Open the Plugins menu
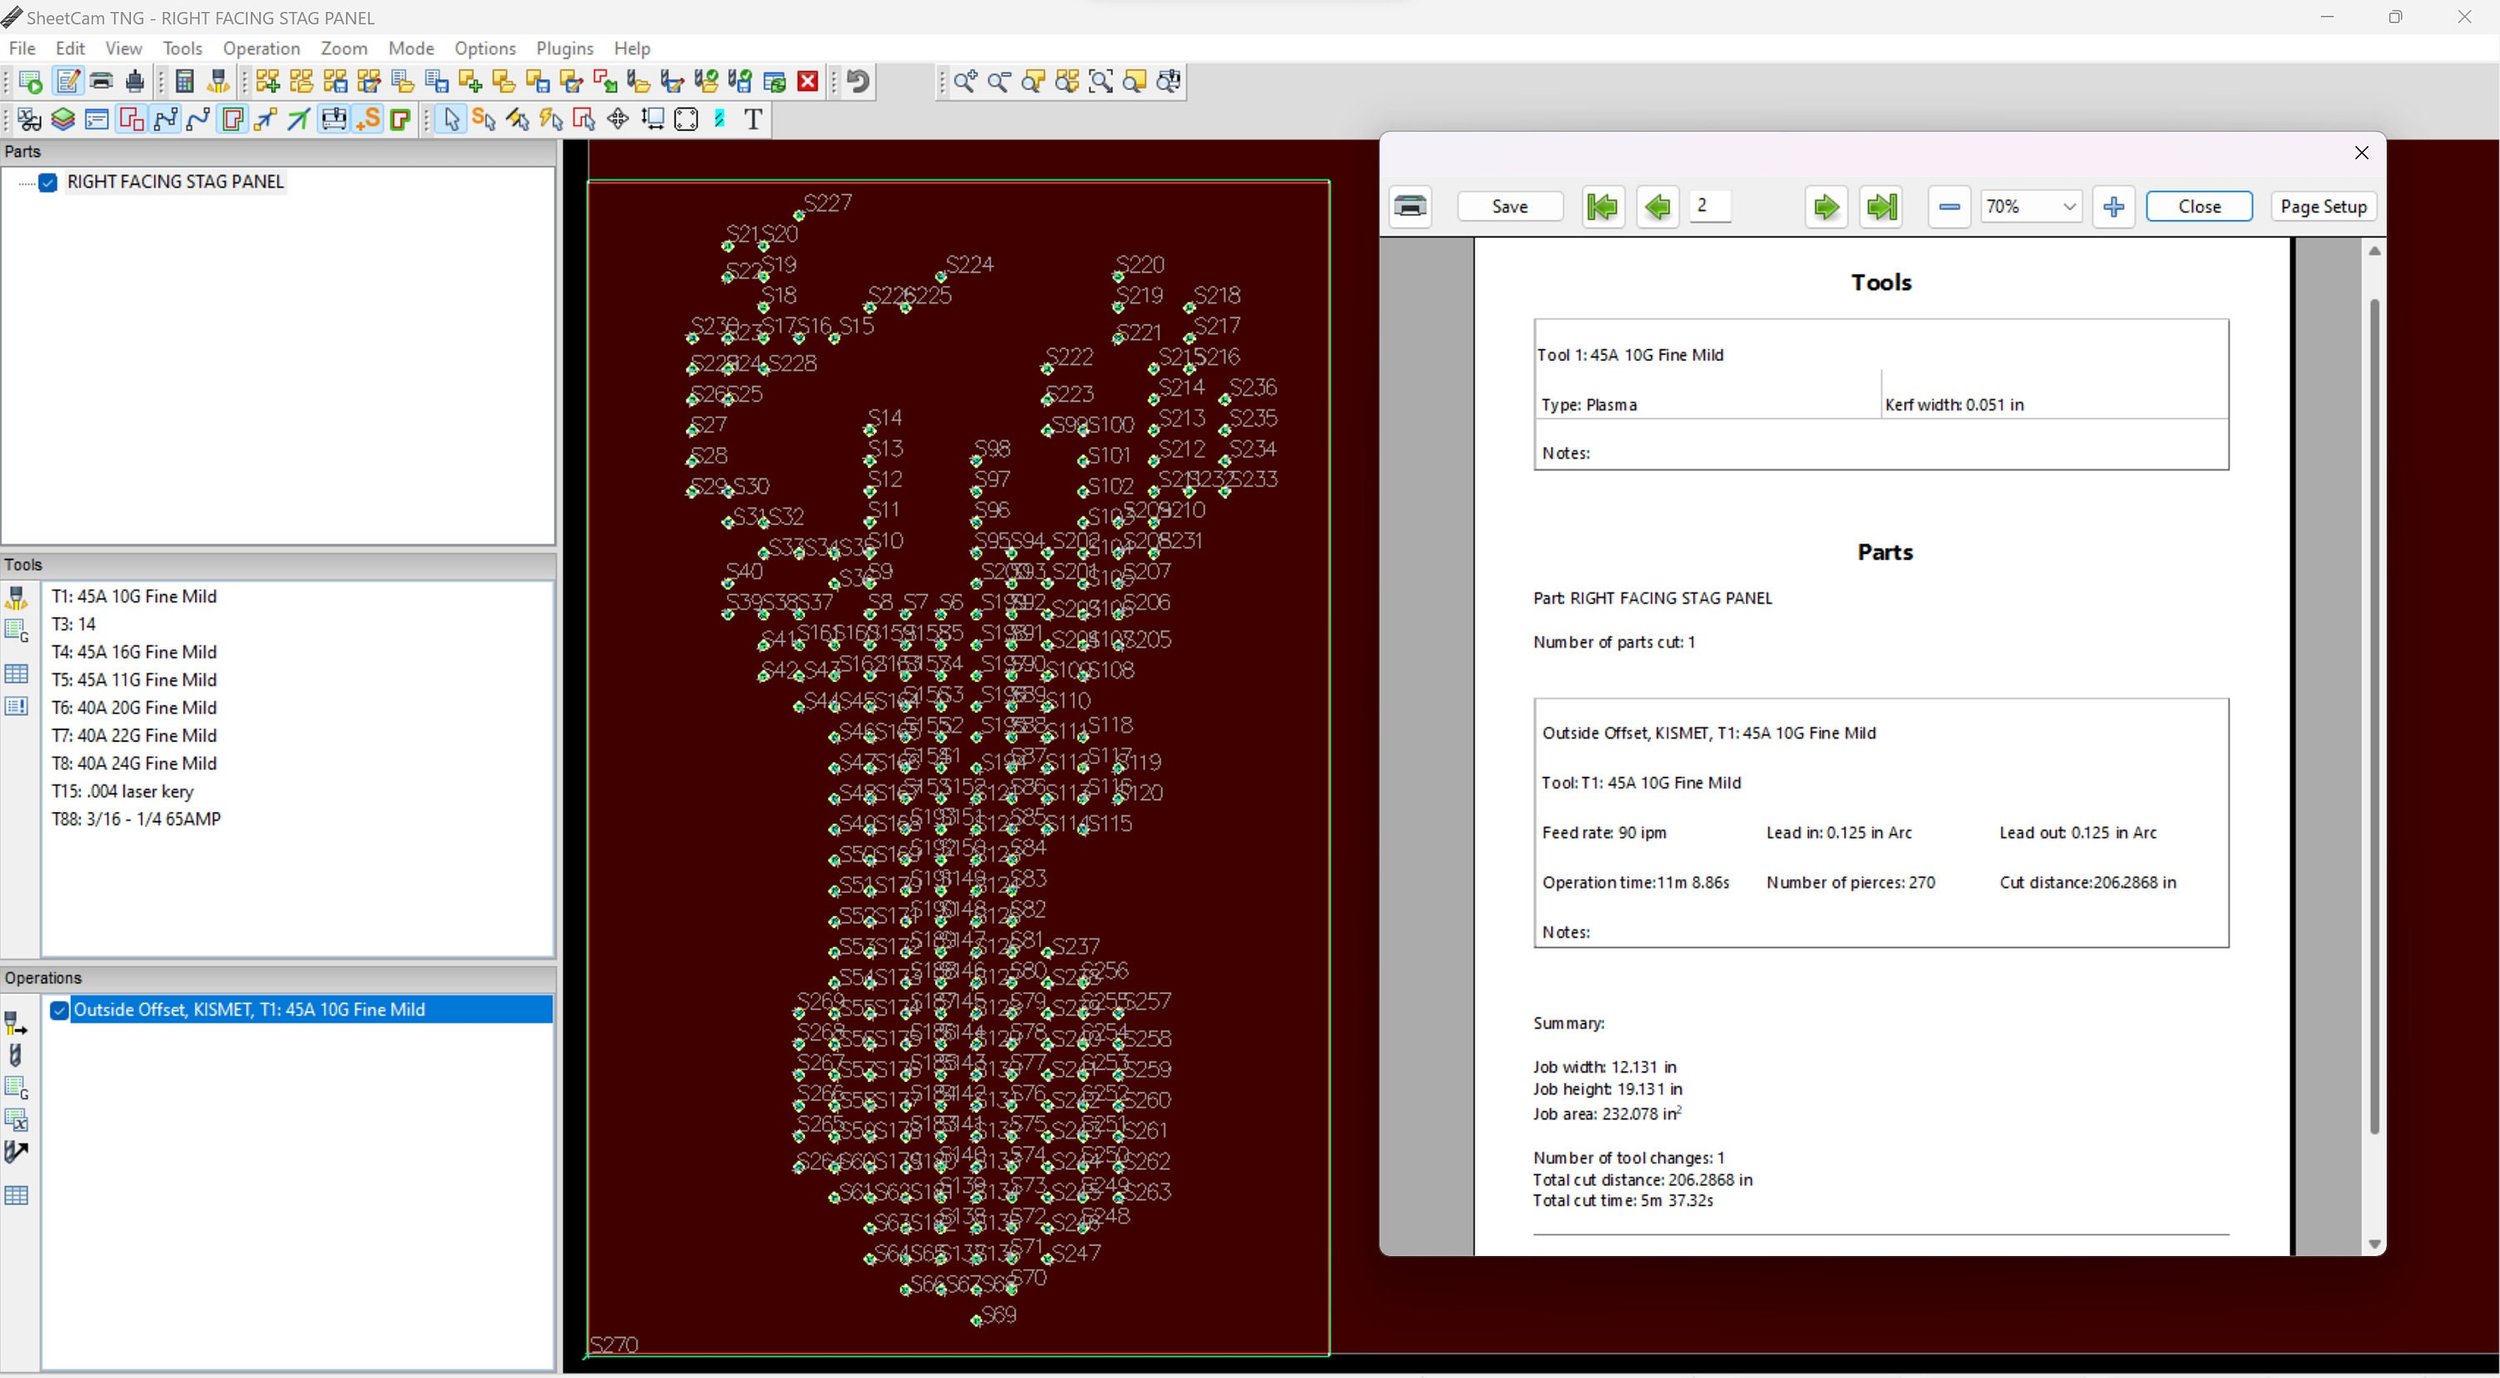This screenshot has width=2500, height=1378. pos(565,48)
